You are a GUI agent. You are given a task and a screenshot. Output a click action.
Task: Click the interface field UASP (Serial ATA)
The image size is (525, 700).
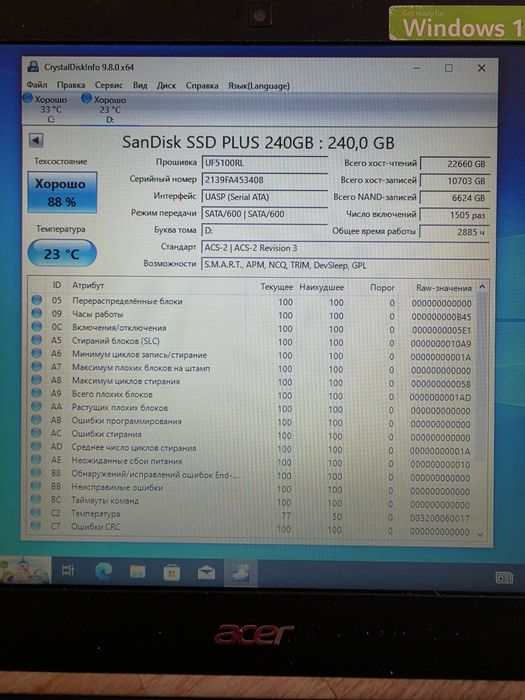(x=264, y=197)
